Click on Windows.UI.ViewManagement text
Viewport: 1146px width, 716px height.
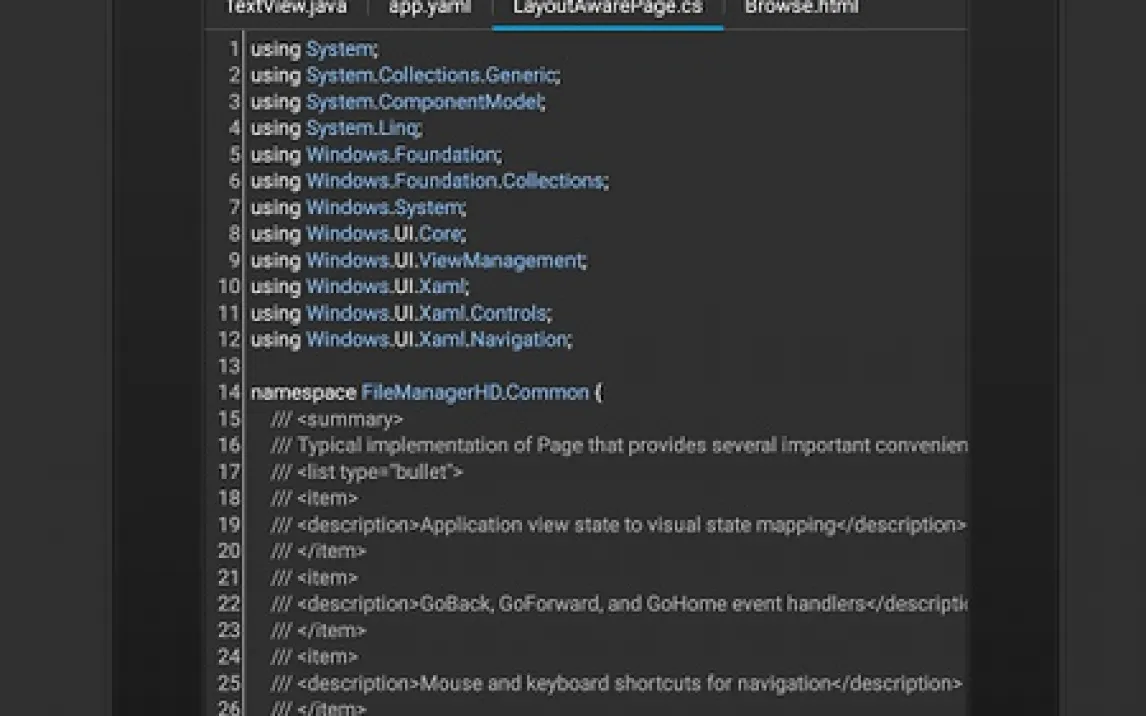[443, 260]
